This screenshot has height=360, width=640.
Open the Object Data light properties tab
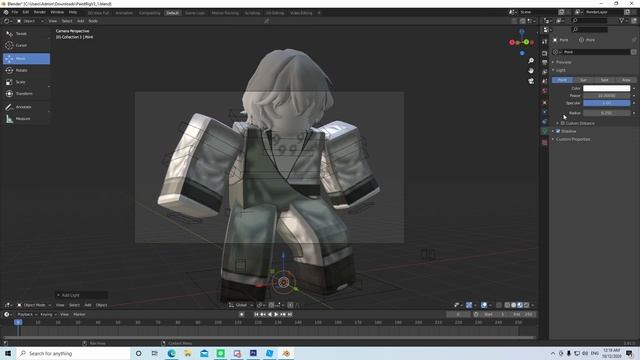pos(544,131)
